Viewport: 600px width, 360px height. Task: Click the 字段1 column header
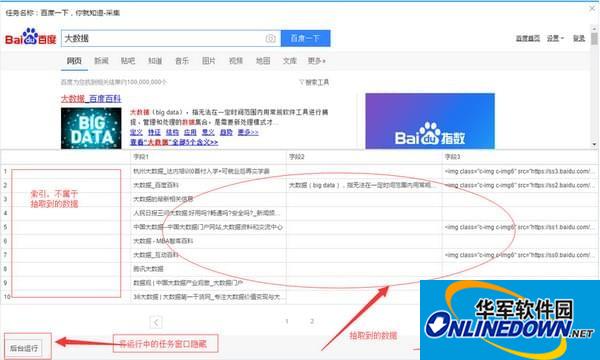click(209, 157)
